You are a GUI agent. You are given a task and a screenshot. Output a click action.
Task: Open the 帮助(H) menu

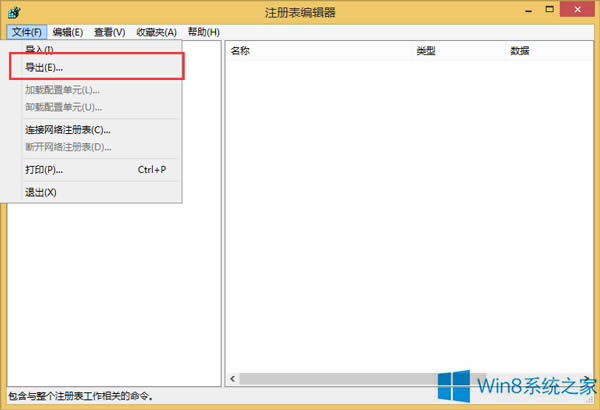[x=204, y=32]
